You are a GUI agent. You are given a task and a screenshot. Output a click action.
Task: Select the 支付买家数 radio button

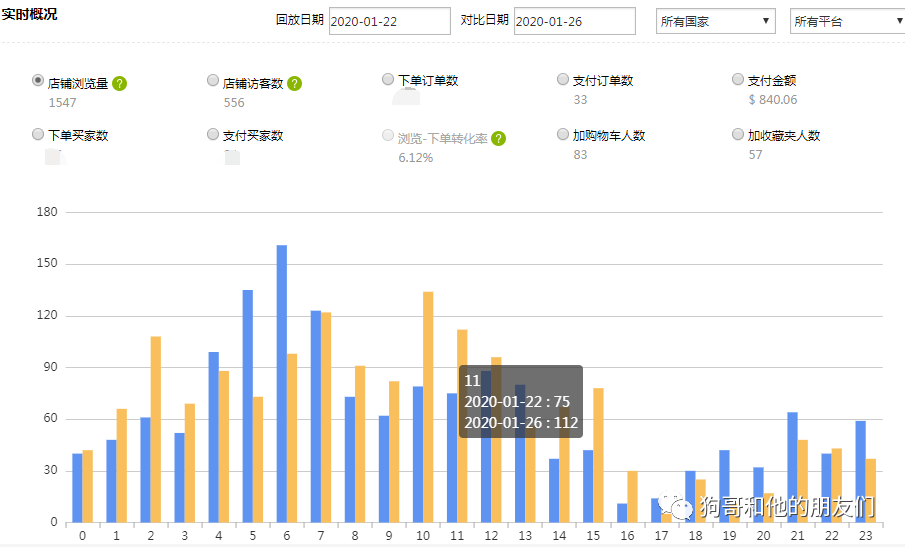(x=213, y=134)
